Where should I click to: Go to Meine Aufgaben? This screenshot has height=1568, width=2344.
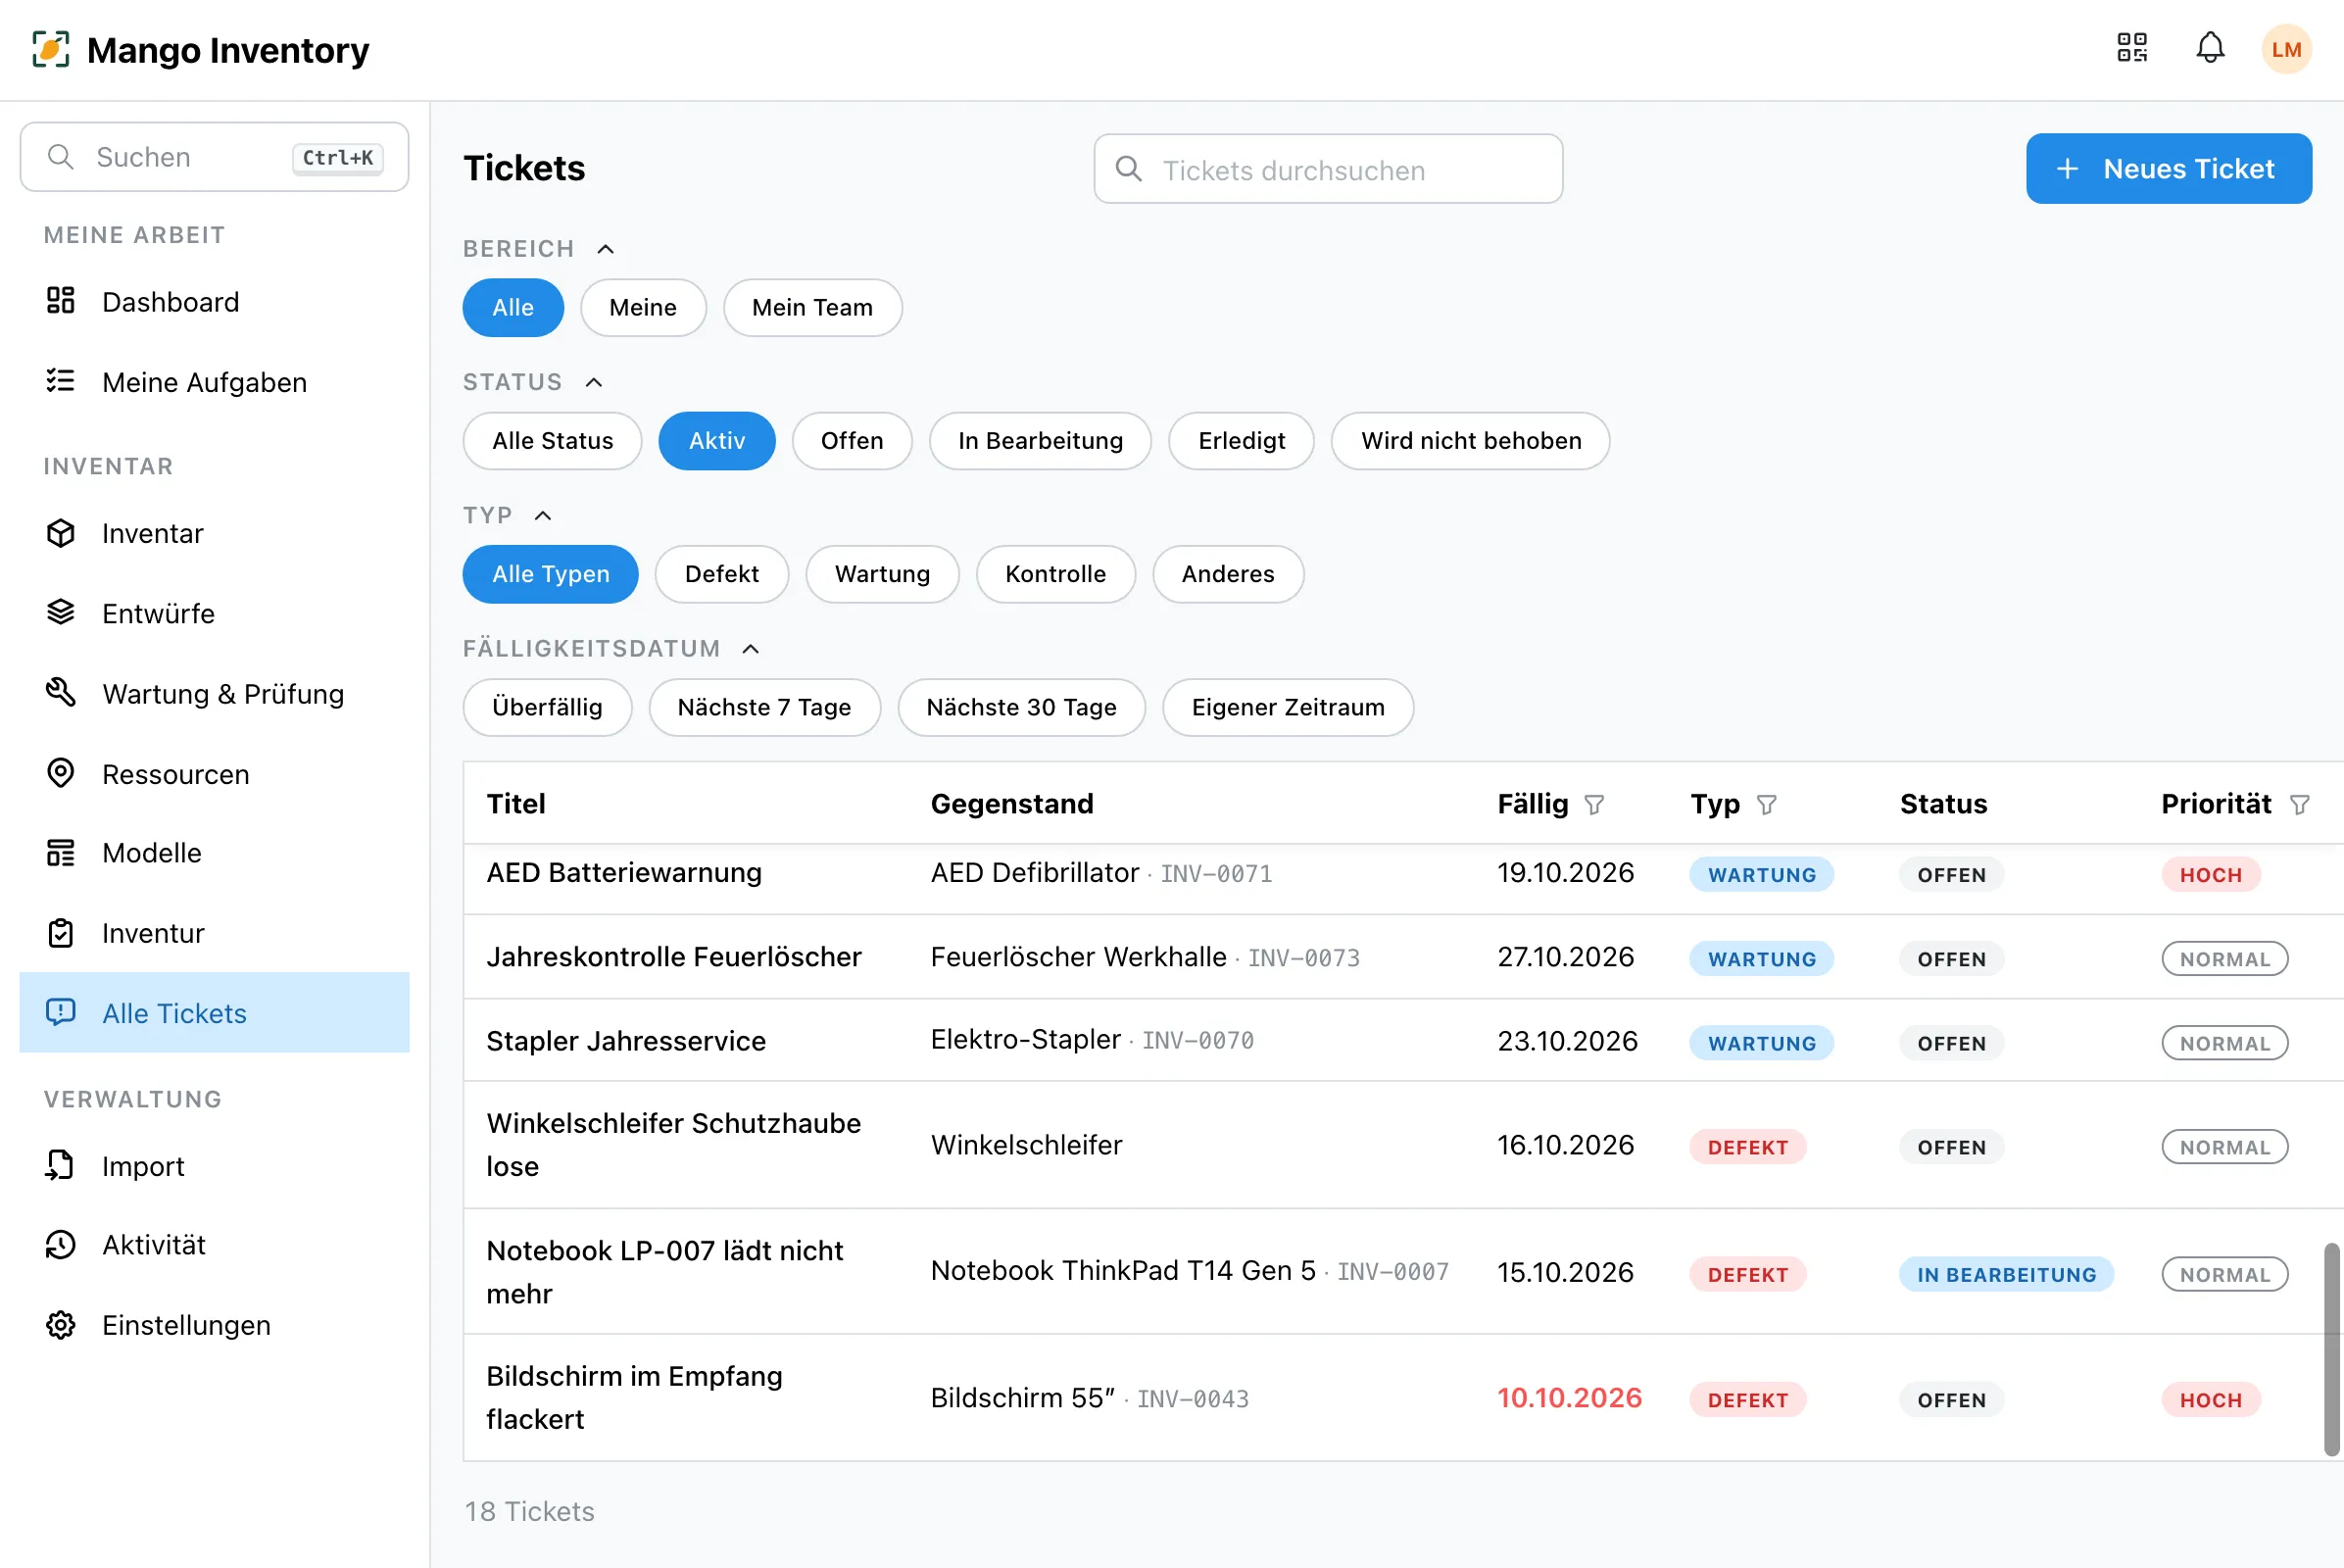pyautogui.click(x=214, y=382)
